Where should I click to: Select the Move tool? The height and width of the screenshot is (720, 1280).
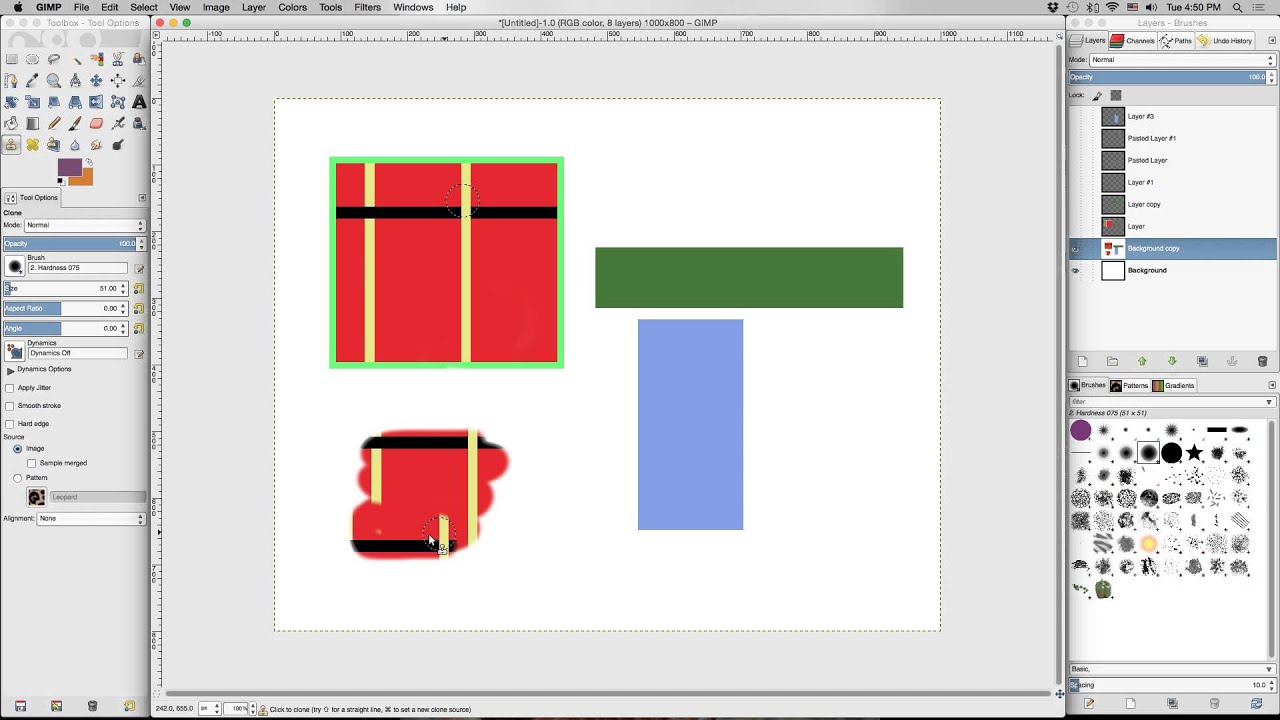(96, 80)
